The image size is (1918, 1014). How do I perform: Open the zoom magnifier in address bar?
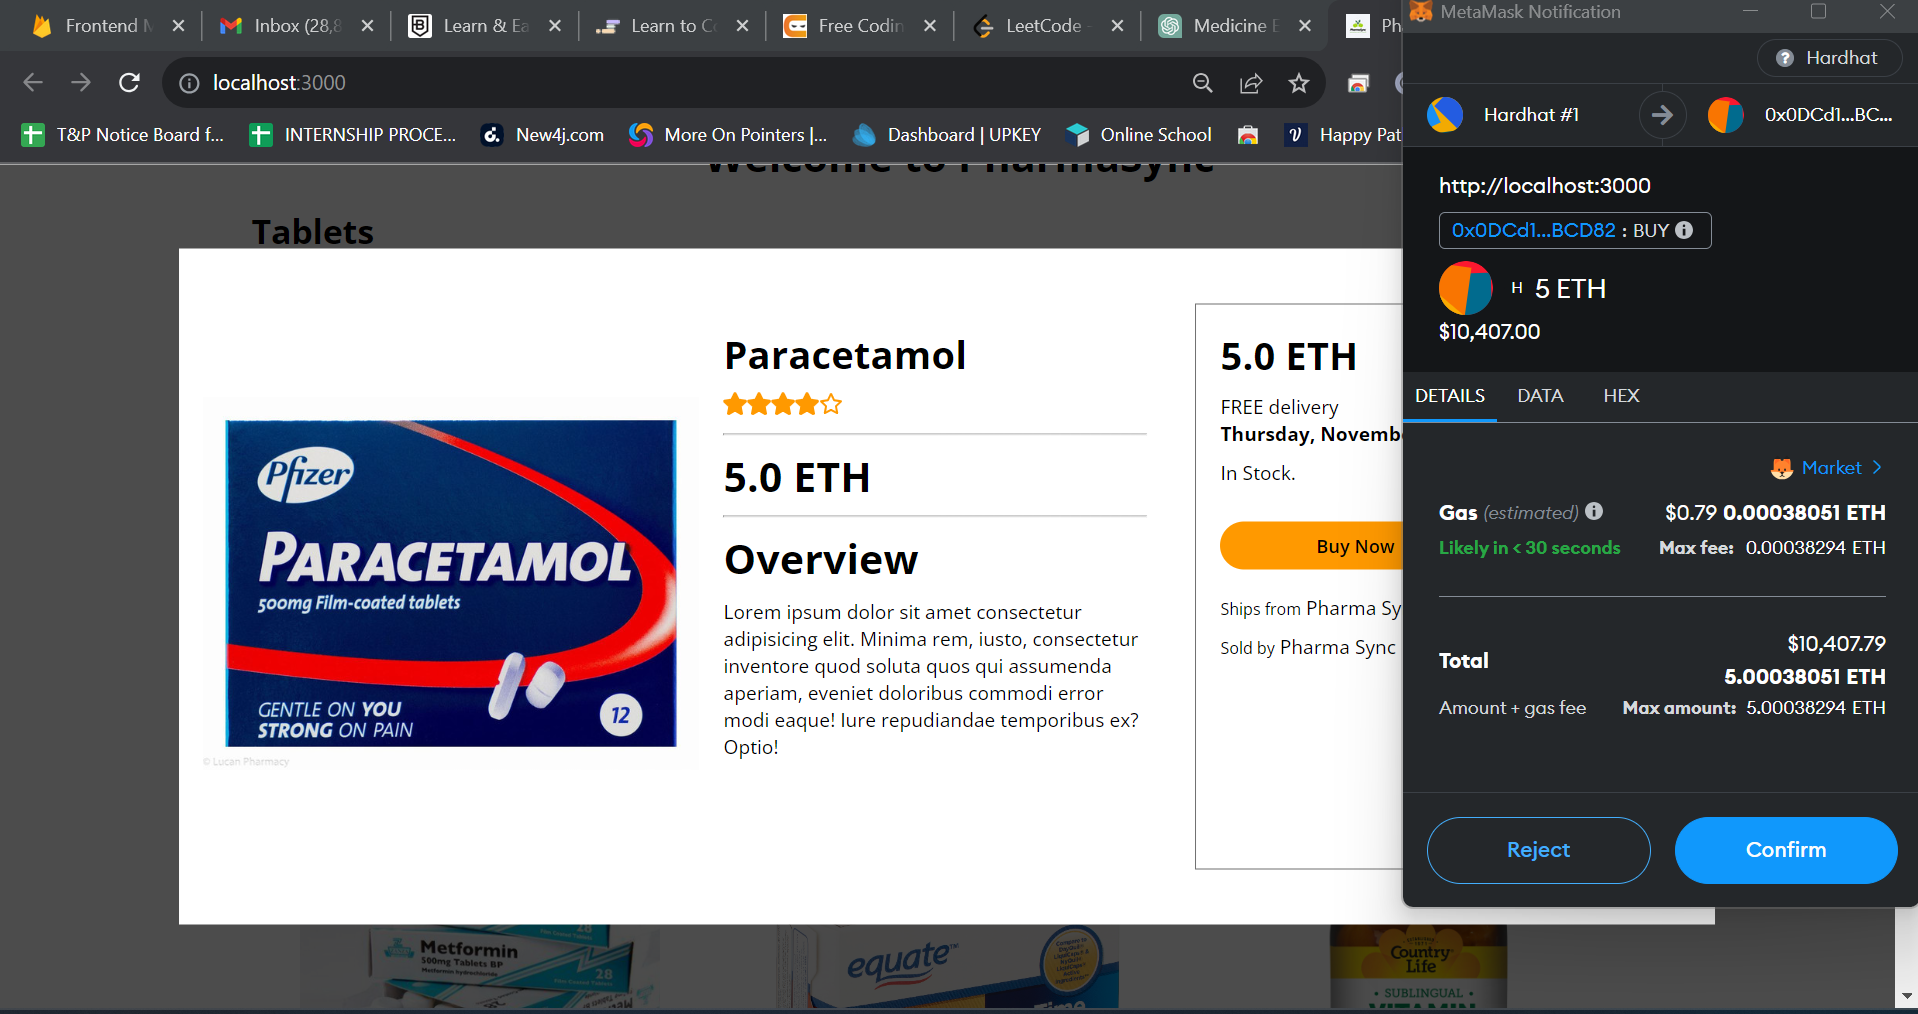(x=1203, y=83)
